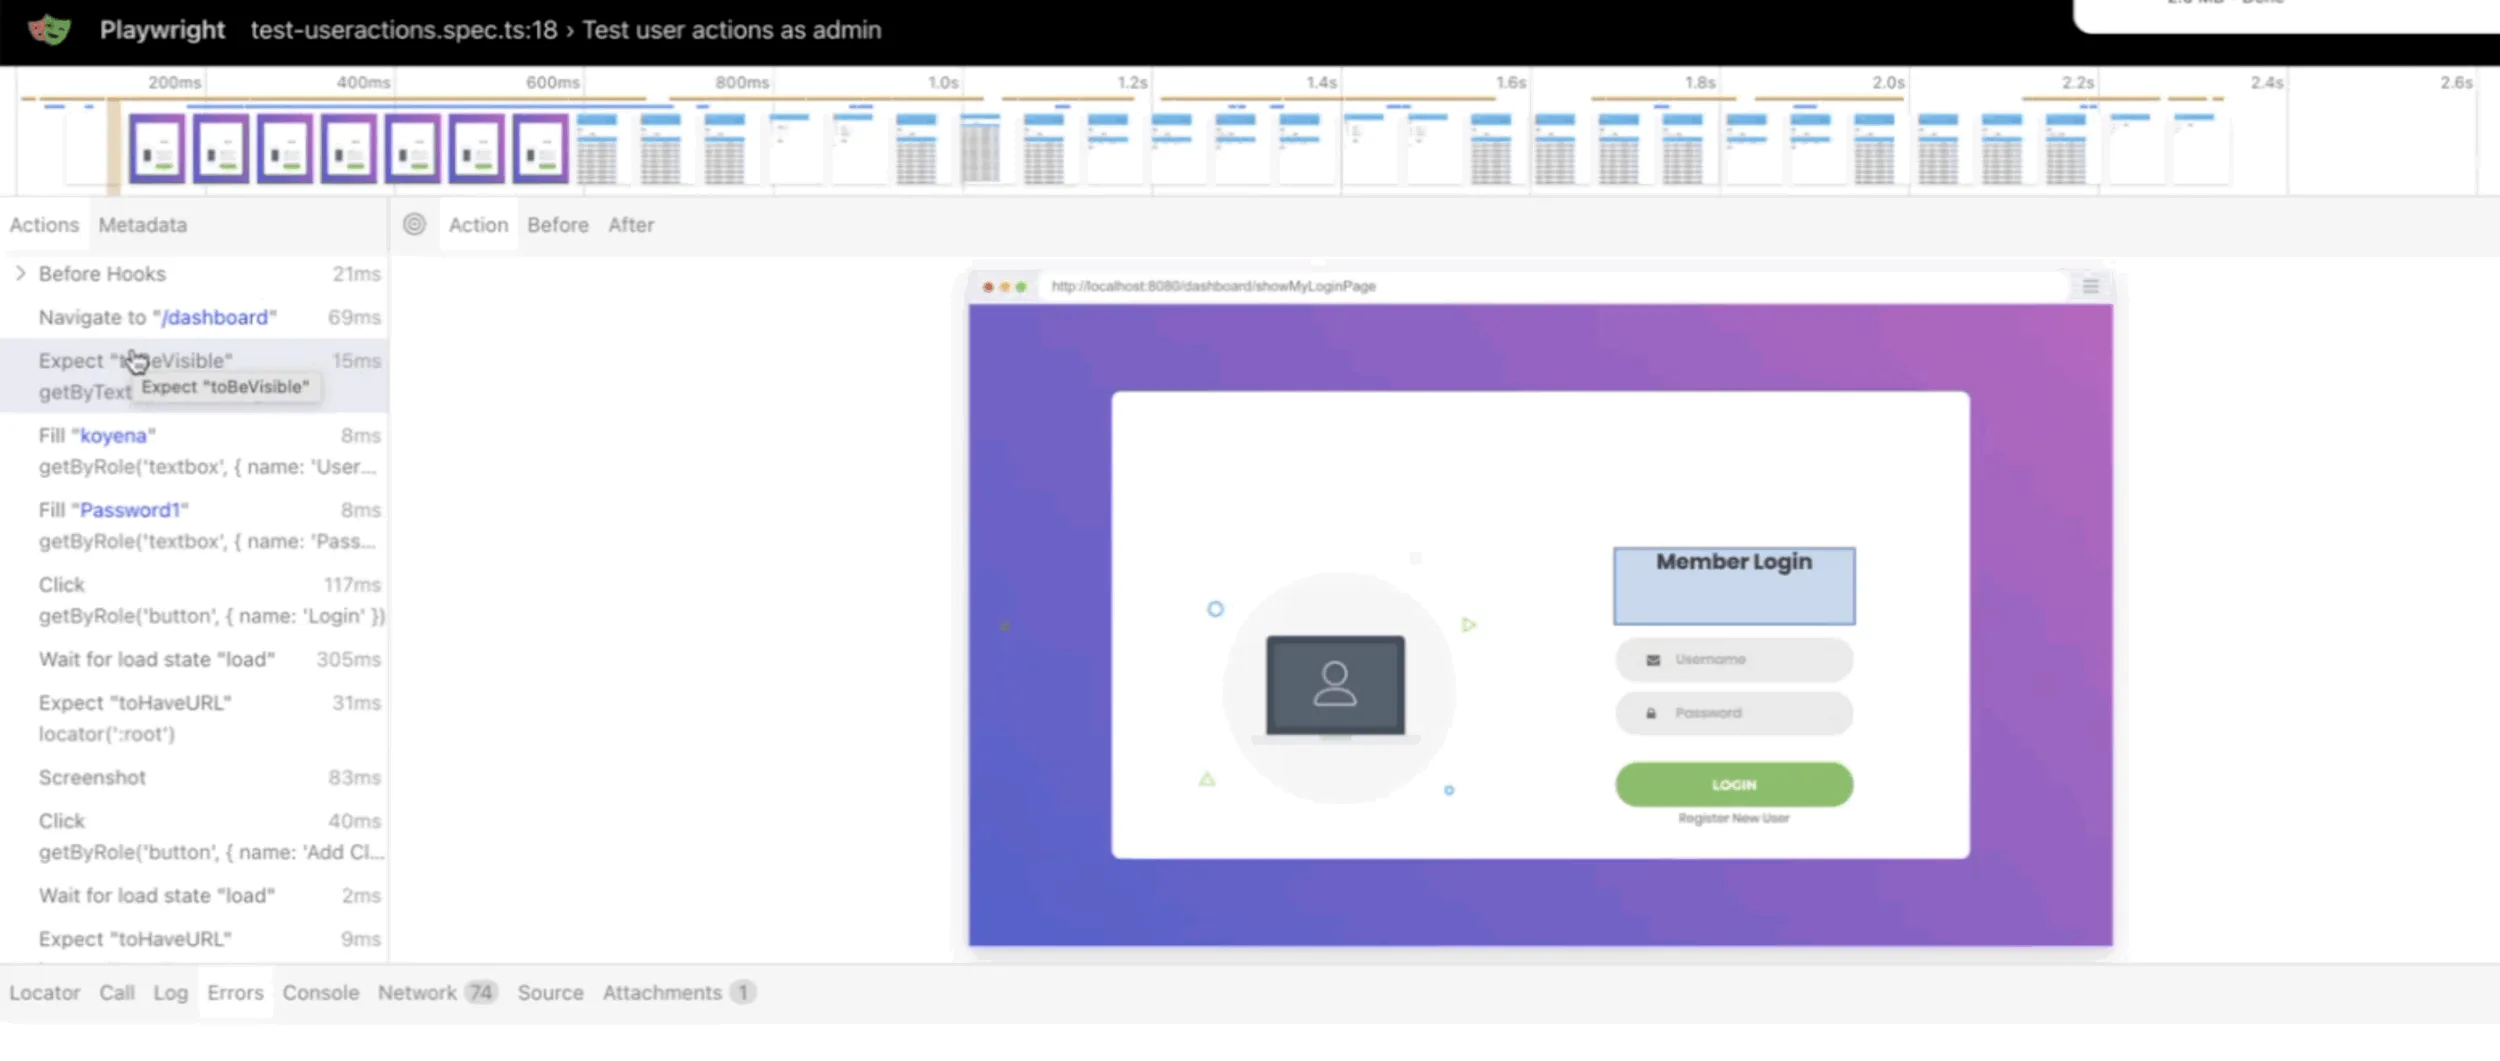Expand the Before Hooks action
The image size is (2500, 1061).
click(x=20, y=274)
